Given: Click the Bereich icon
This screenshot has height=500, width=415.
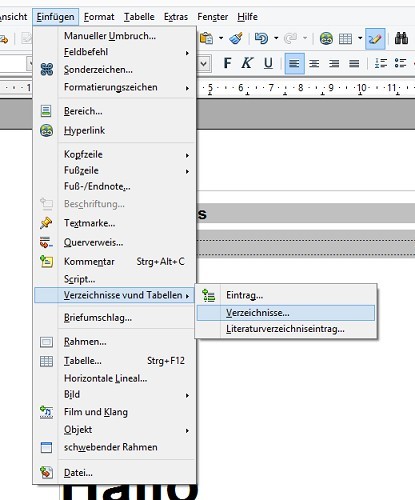Looking at the screenshot, I should [46, 111].
